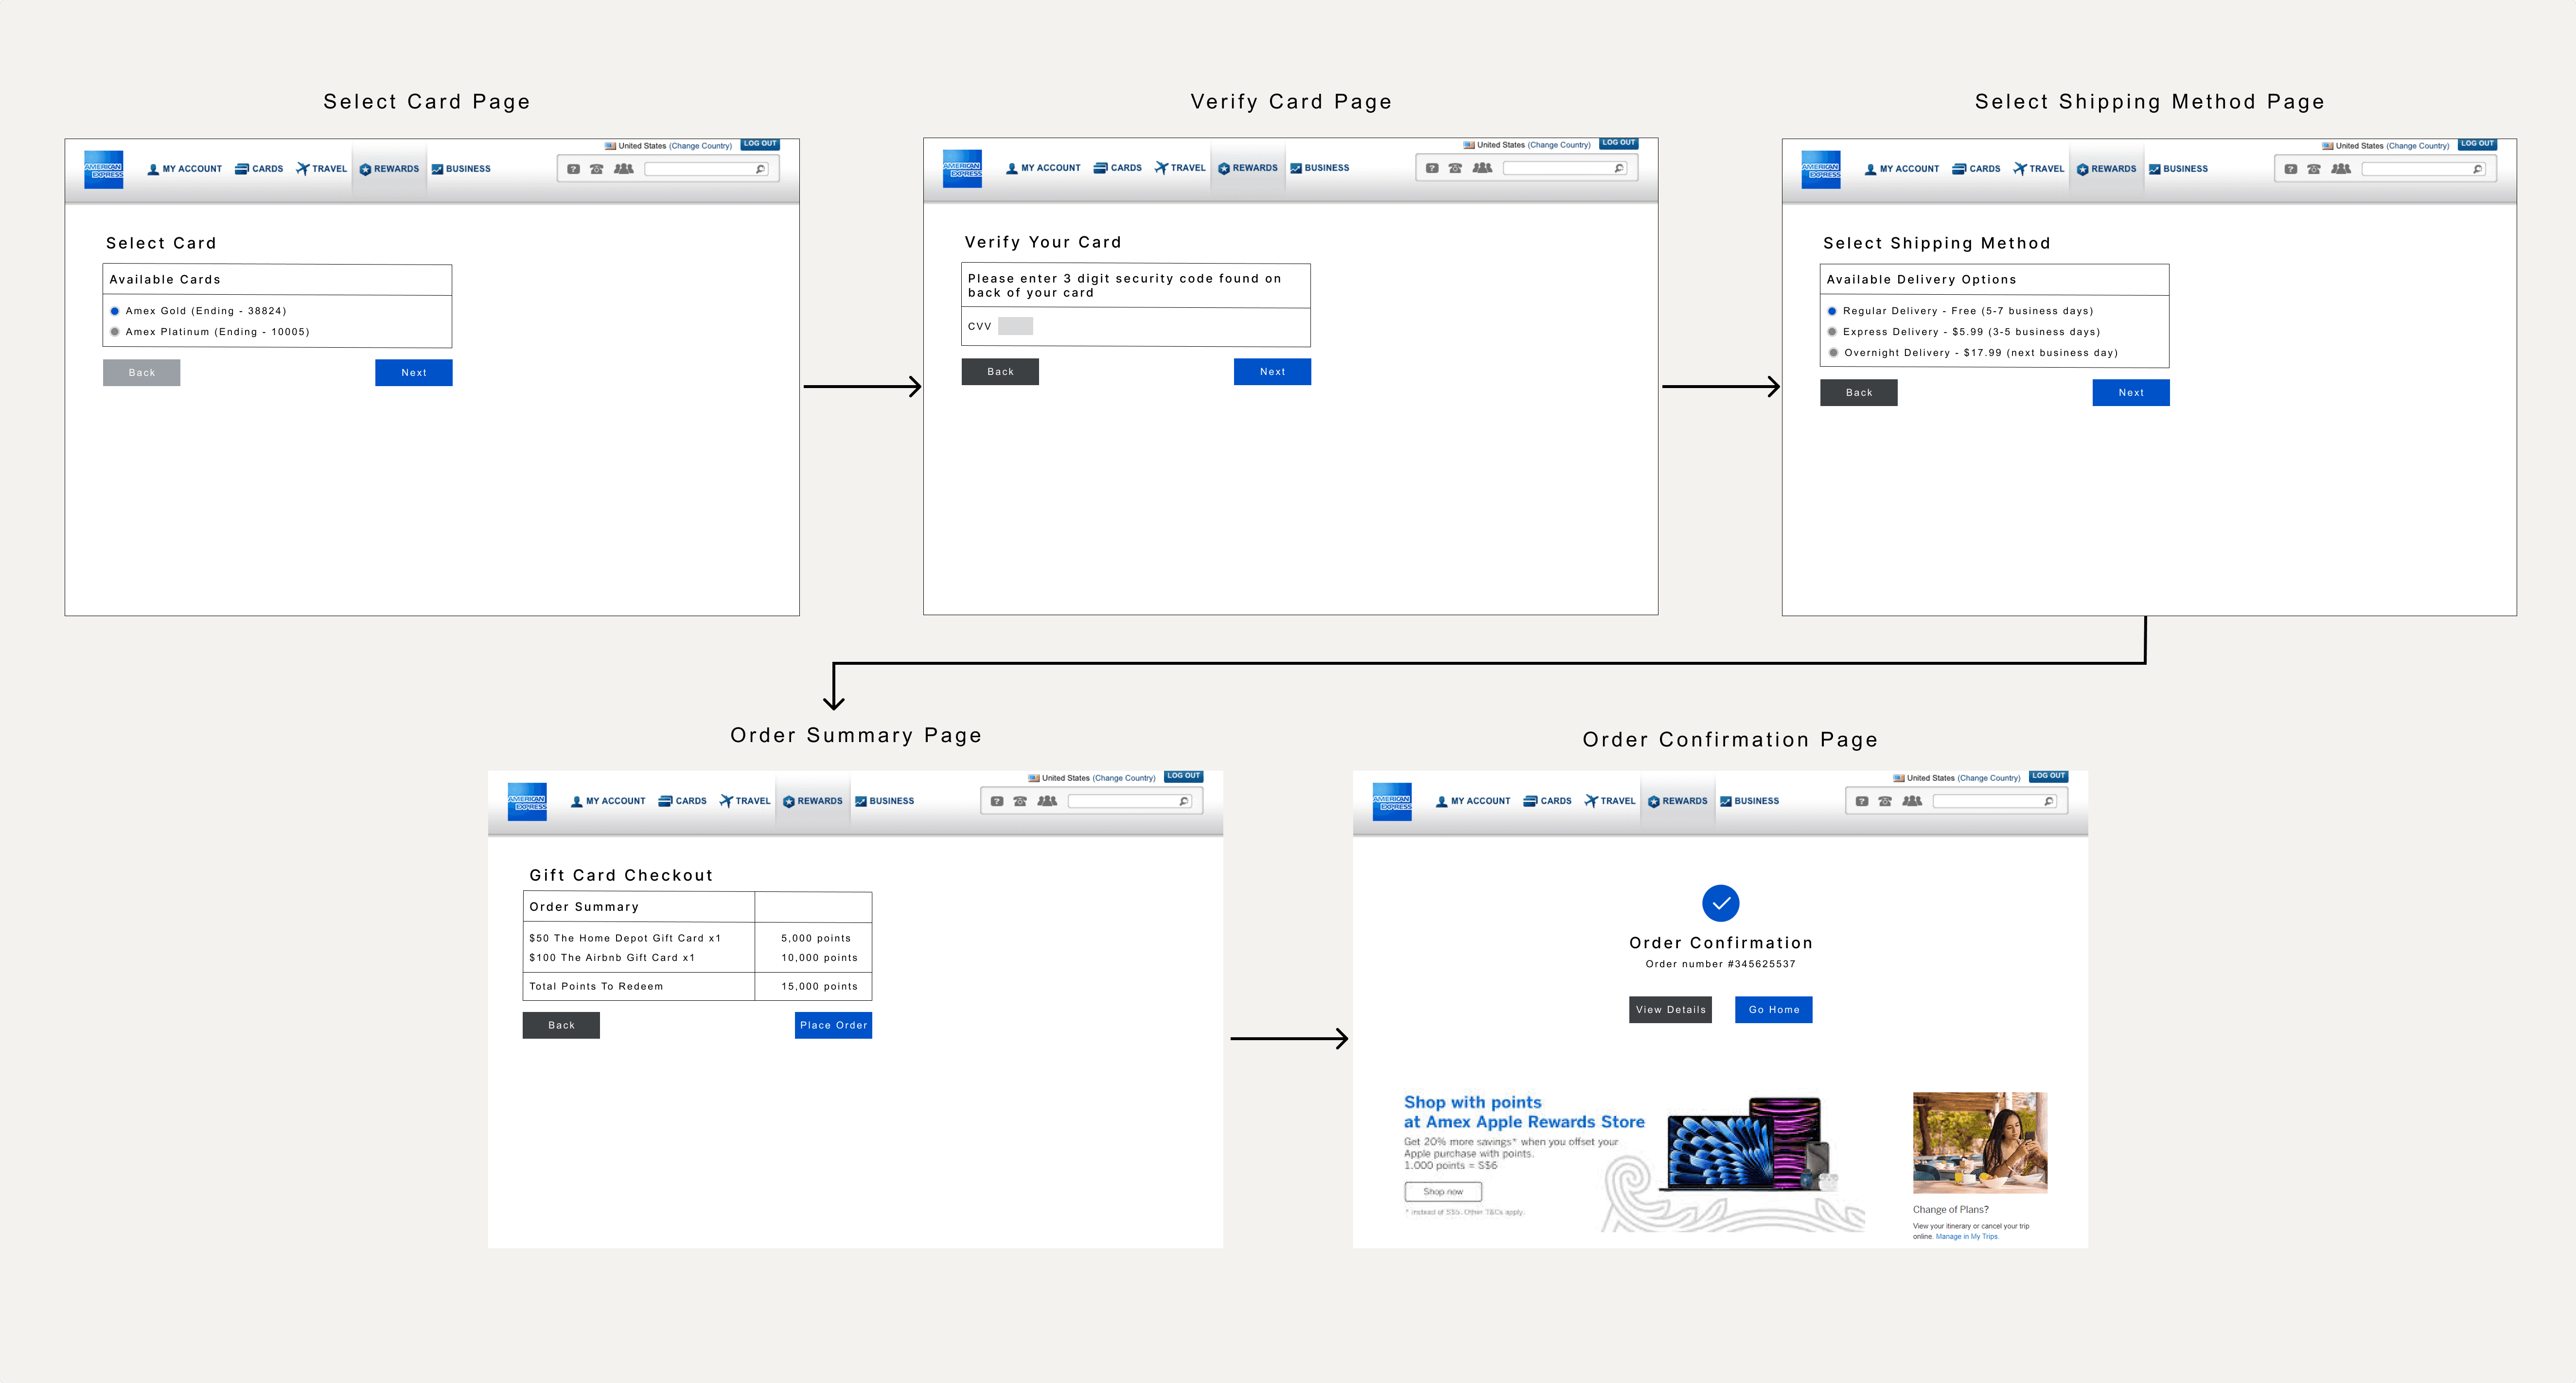Image resolution: width=2576 pixels, height=1383 pixels.
Task: Open Travel menu on Shipping Method page
Action: [x=2038, y=169]
